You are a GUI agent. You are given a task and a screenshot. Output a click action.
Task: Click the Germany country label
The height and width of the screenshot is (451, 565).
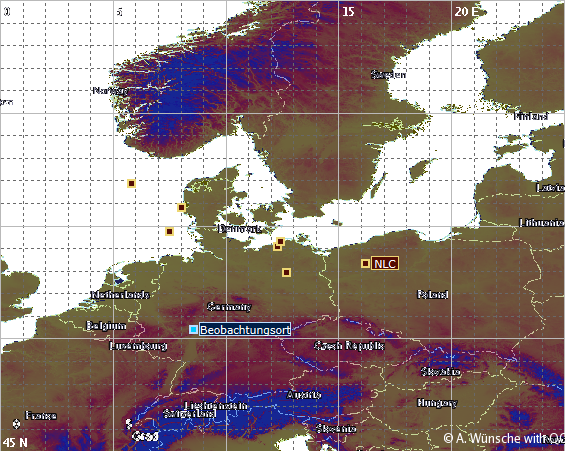tap(229, 307)
